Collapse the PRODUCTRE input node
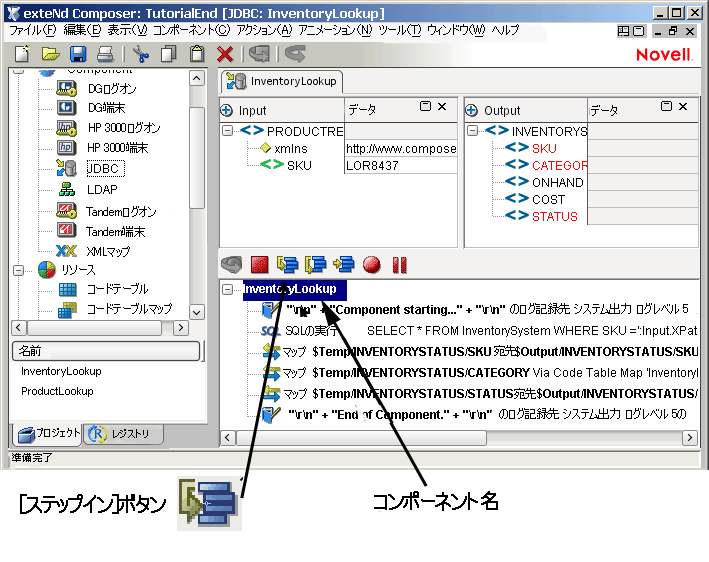709x562 pixels. (x=227, y=131)
